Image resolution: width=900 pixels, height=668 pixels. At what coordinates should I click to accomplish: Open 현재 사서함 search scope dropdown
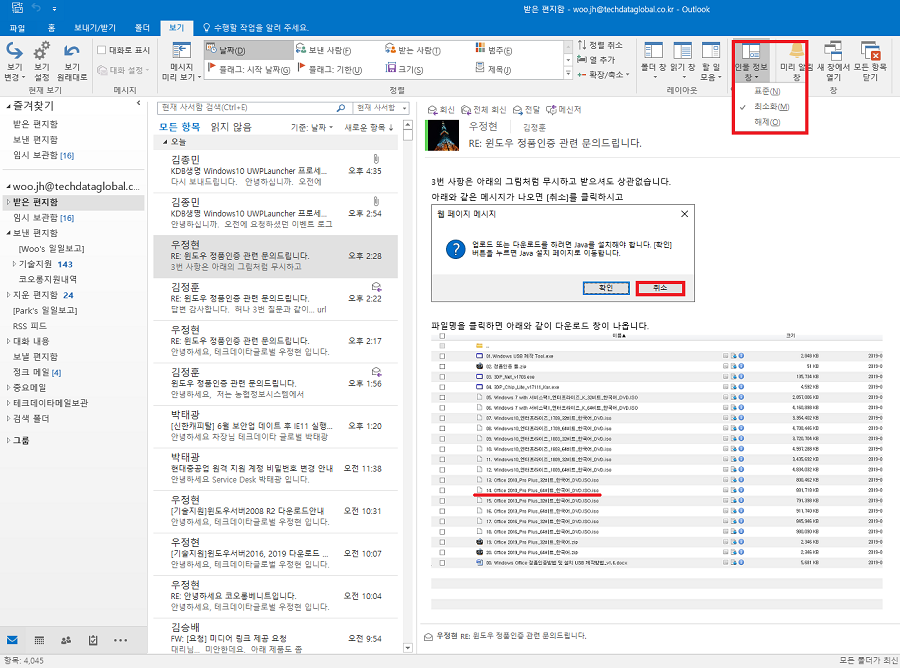point(381,107)
